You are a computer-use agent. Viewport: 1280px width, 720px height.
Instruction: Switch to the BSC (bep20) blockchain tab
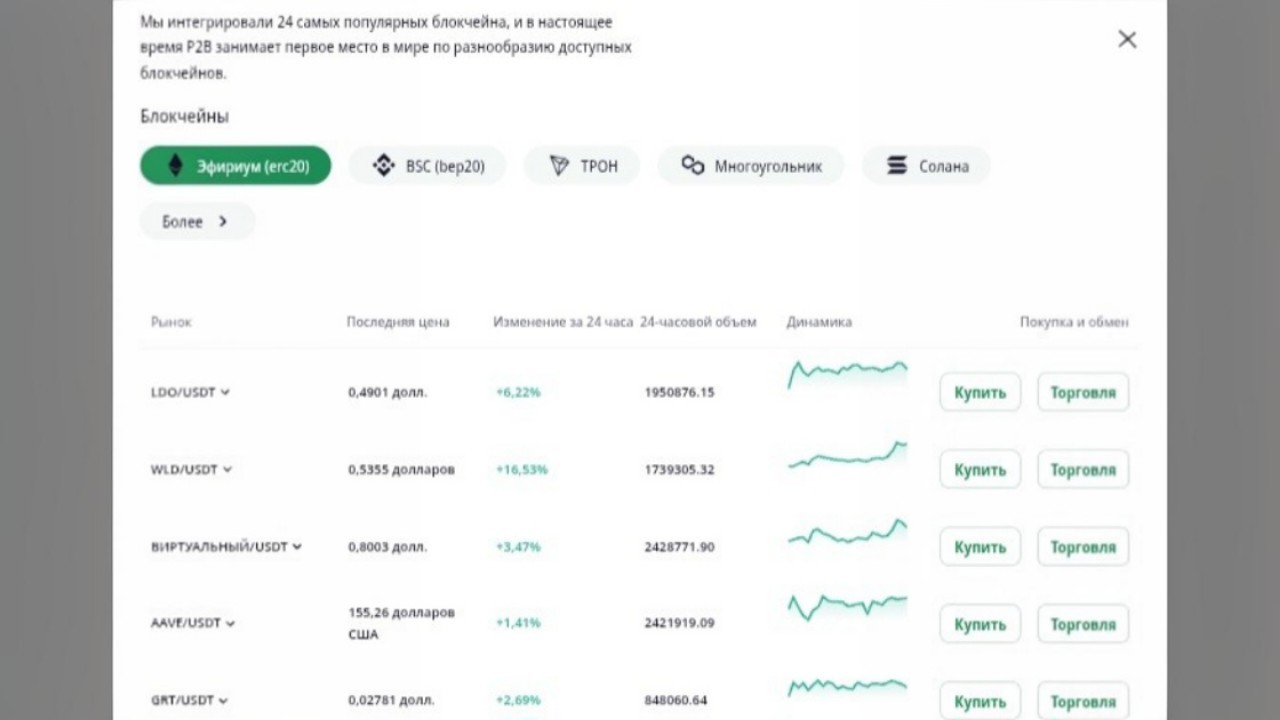pos(427,166)
